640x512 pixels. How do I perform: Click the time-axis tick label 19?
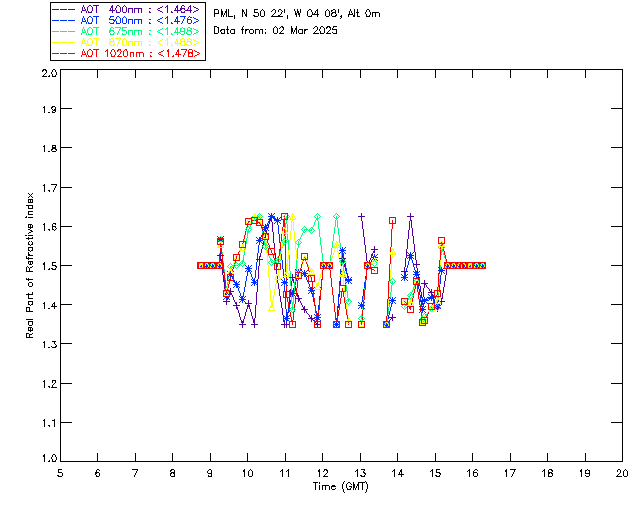click(x=585, y=473)
